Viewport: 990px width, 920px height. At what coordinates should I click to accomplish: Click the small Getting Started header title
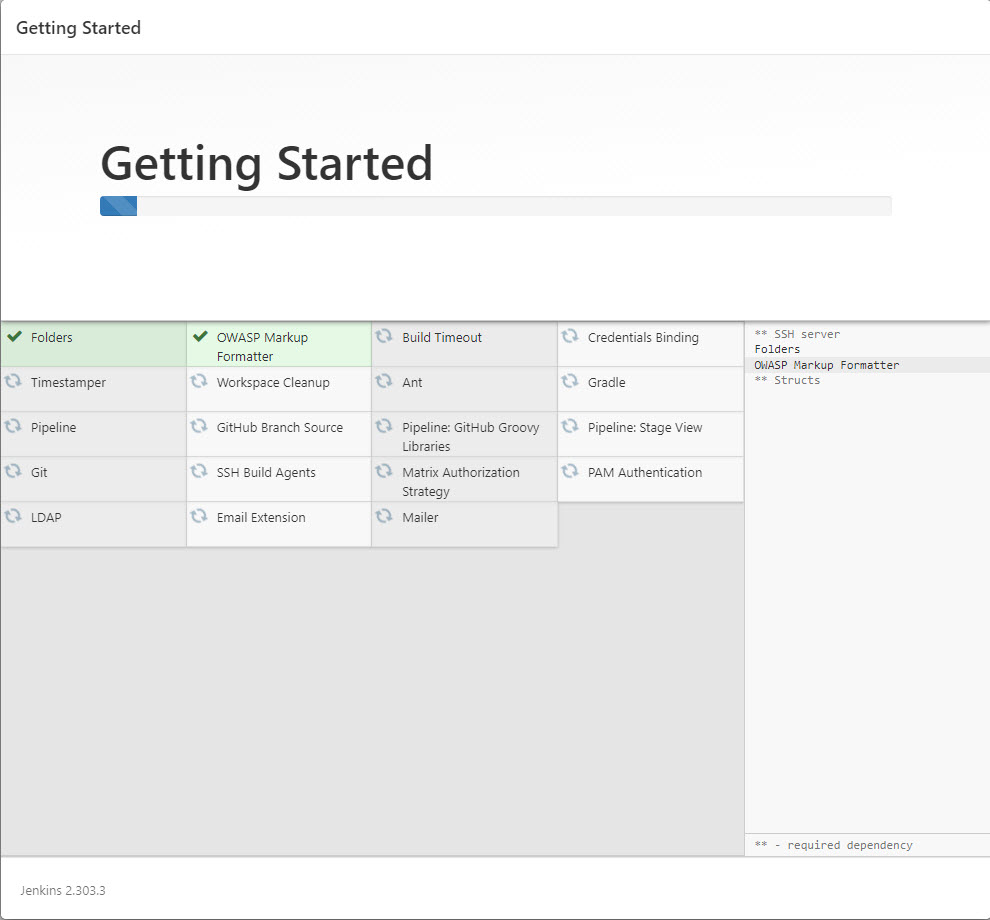click(78, 28)
